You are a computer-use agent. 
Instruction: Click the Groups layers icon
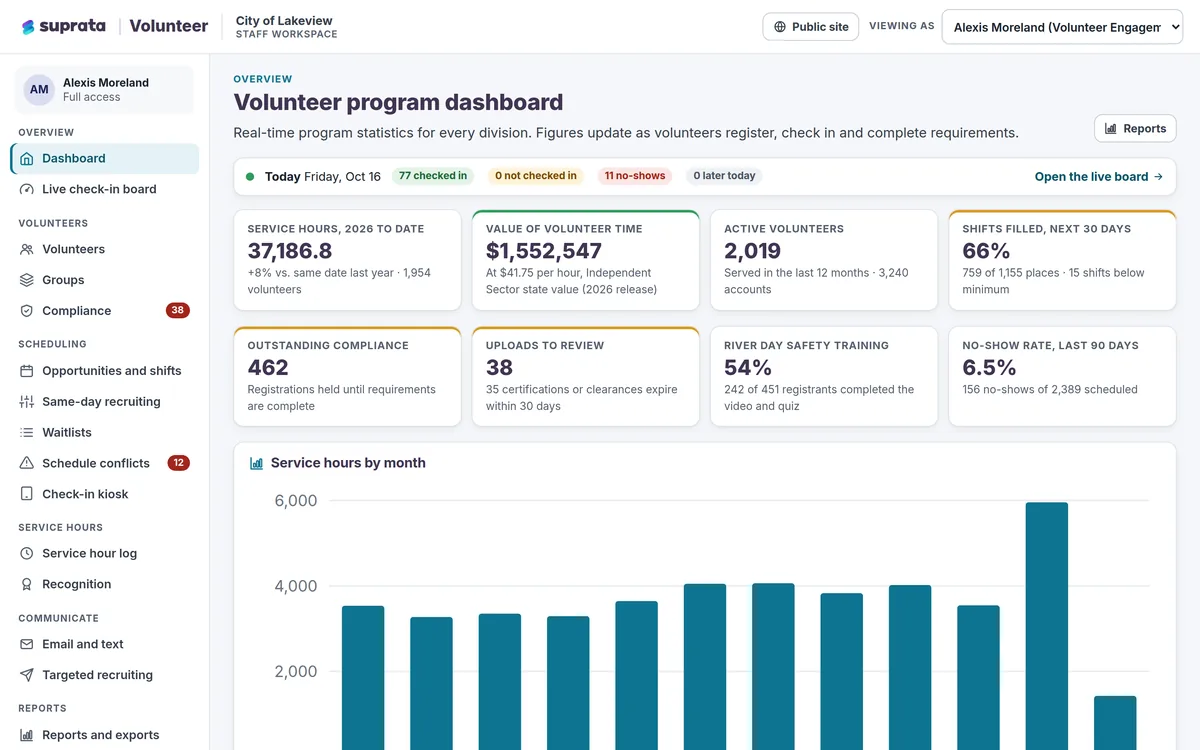(x=27, y=280)
